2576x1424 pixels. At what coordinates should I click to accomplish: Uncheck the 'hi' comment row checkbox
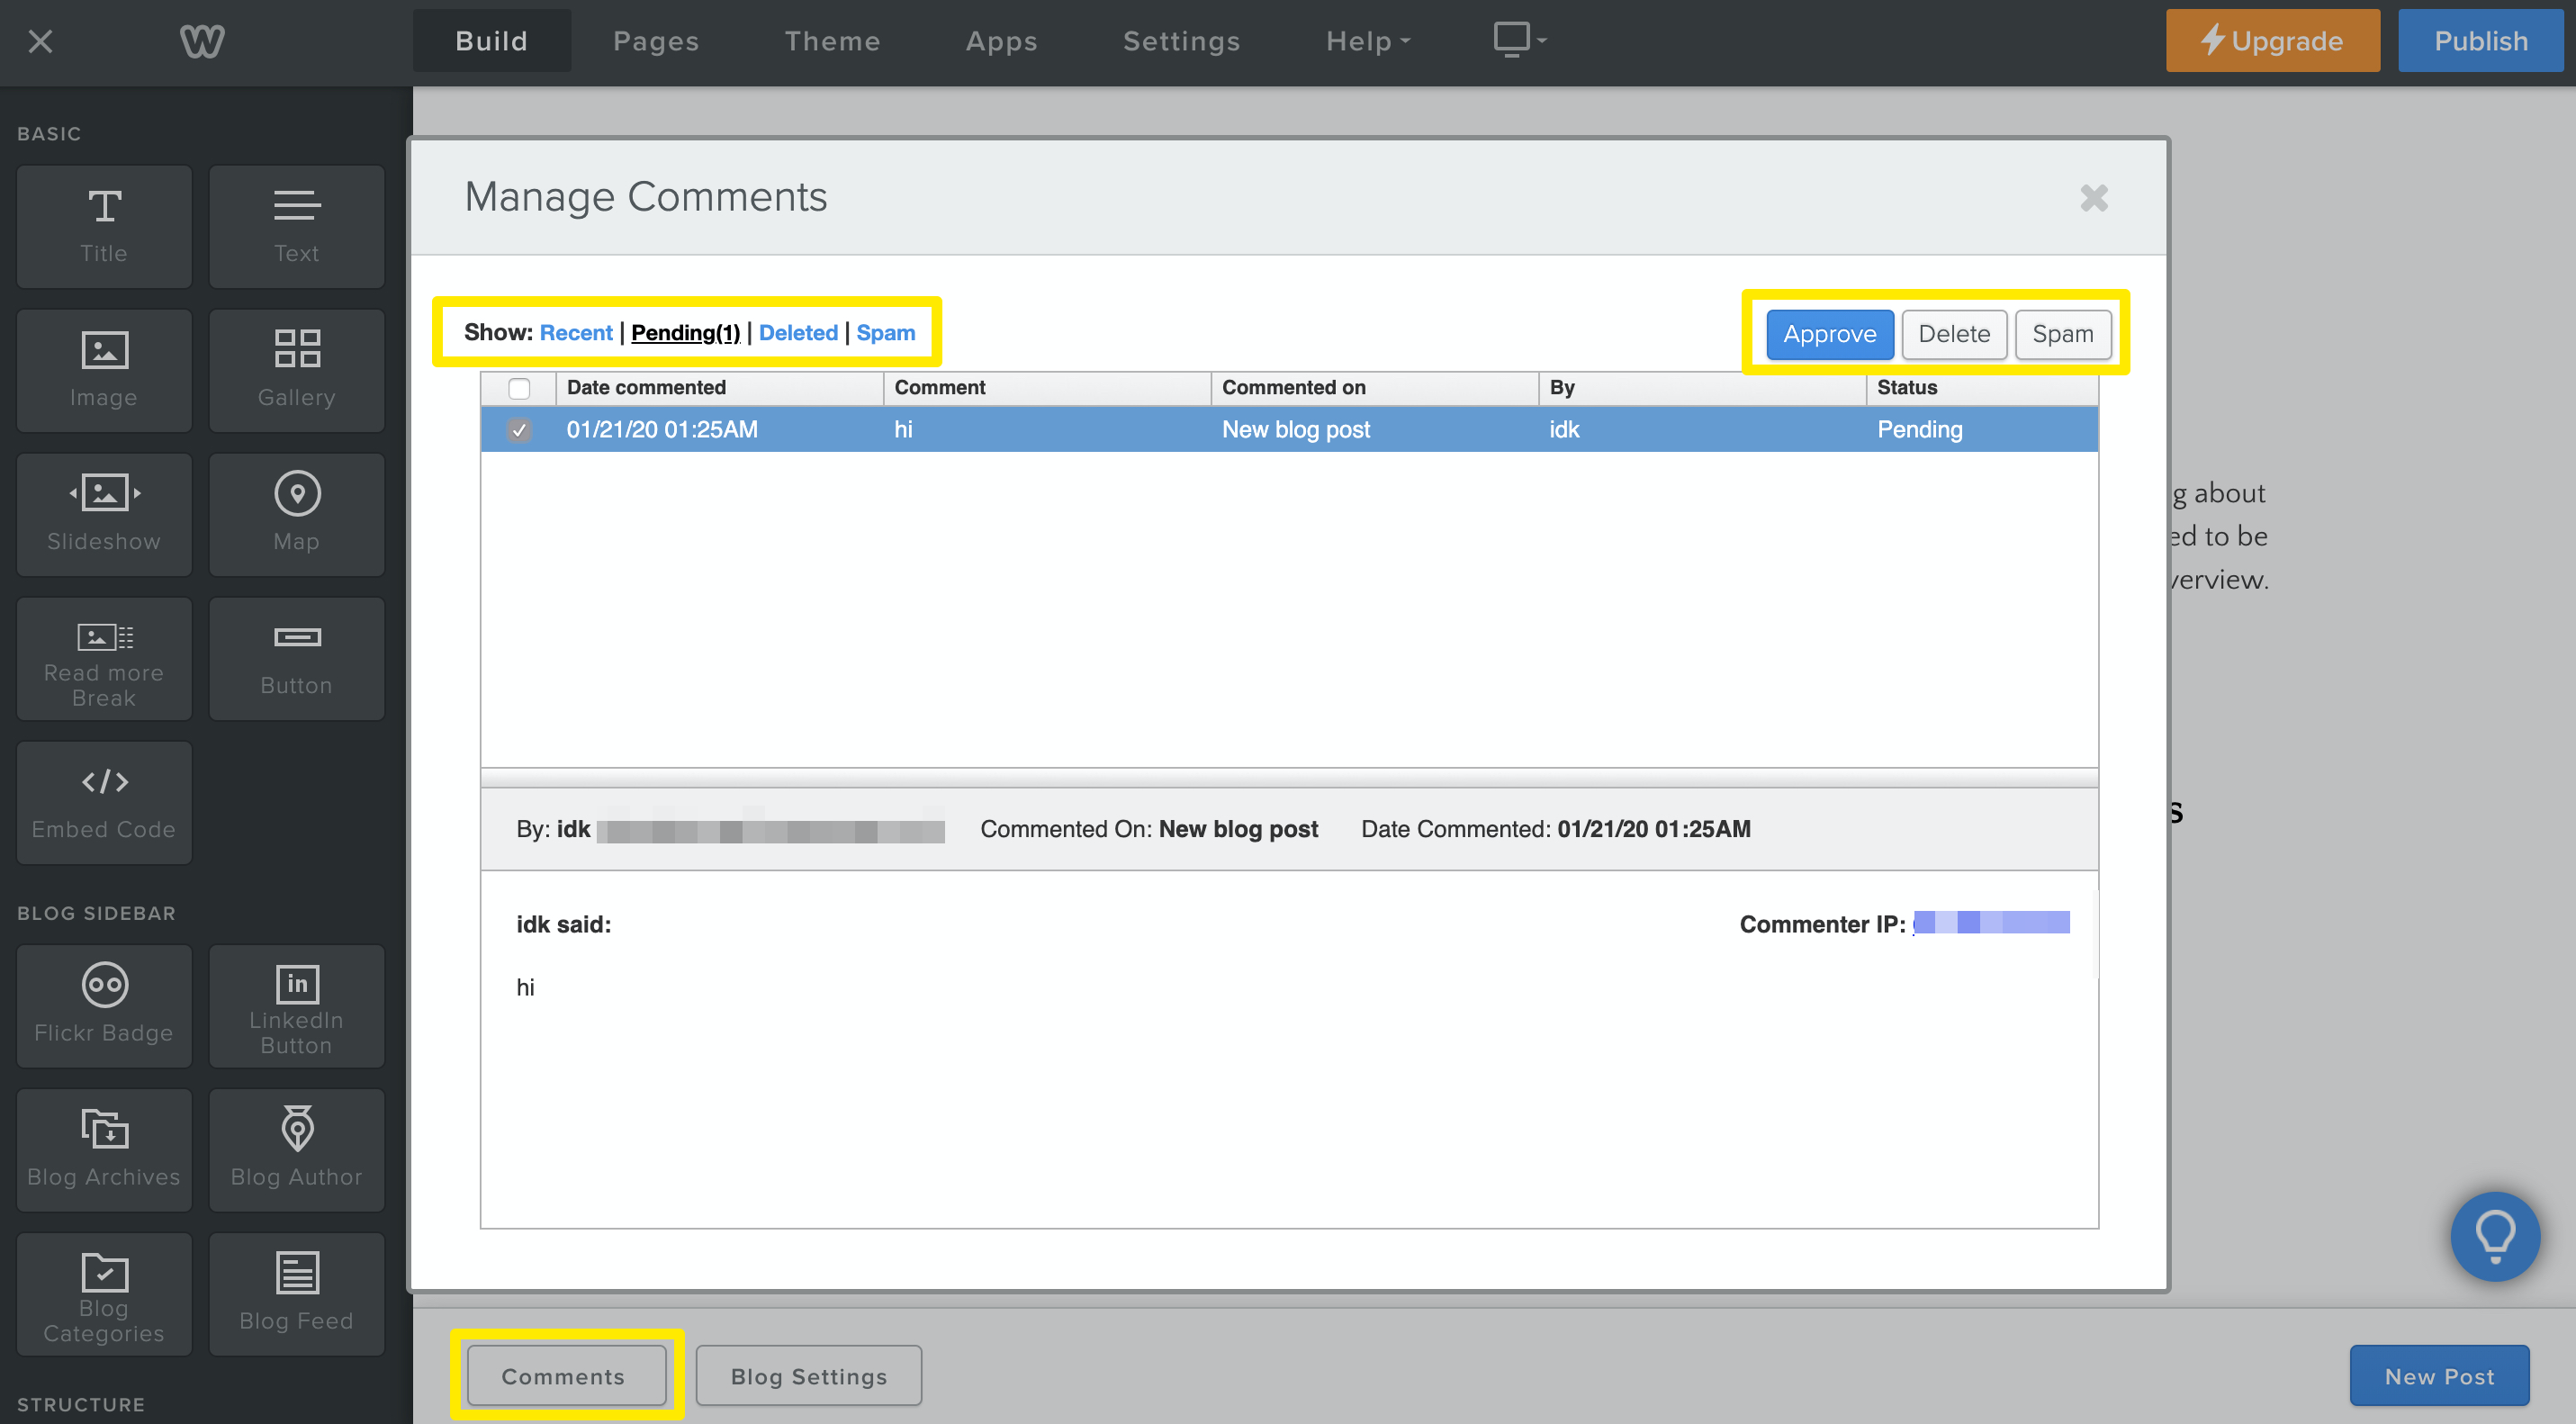pos(519,430)
